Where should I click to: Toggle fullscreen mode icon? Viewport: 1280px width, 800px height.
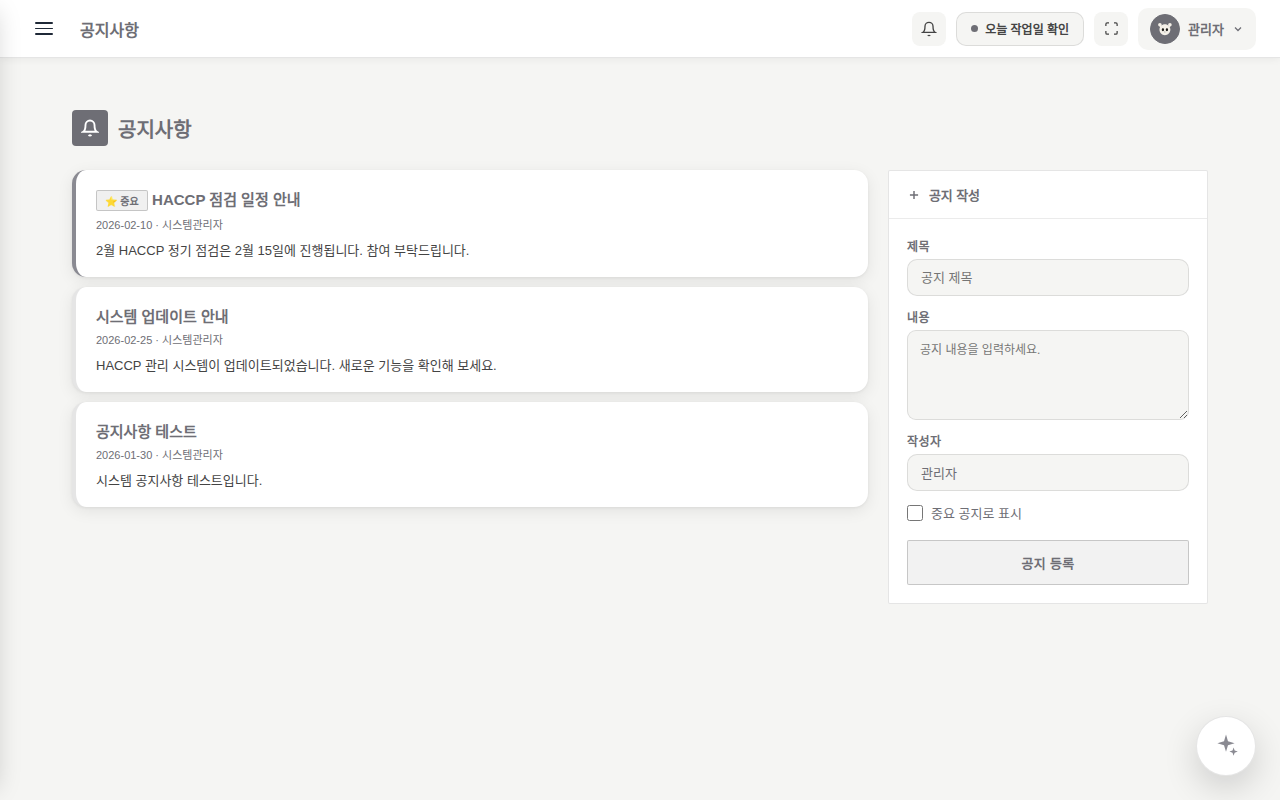[1111, 29]
